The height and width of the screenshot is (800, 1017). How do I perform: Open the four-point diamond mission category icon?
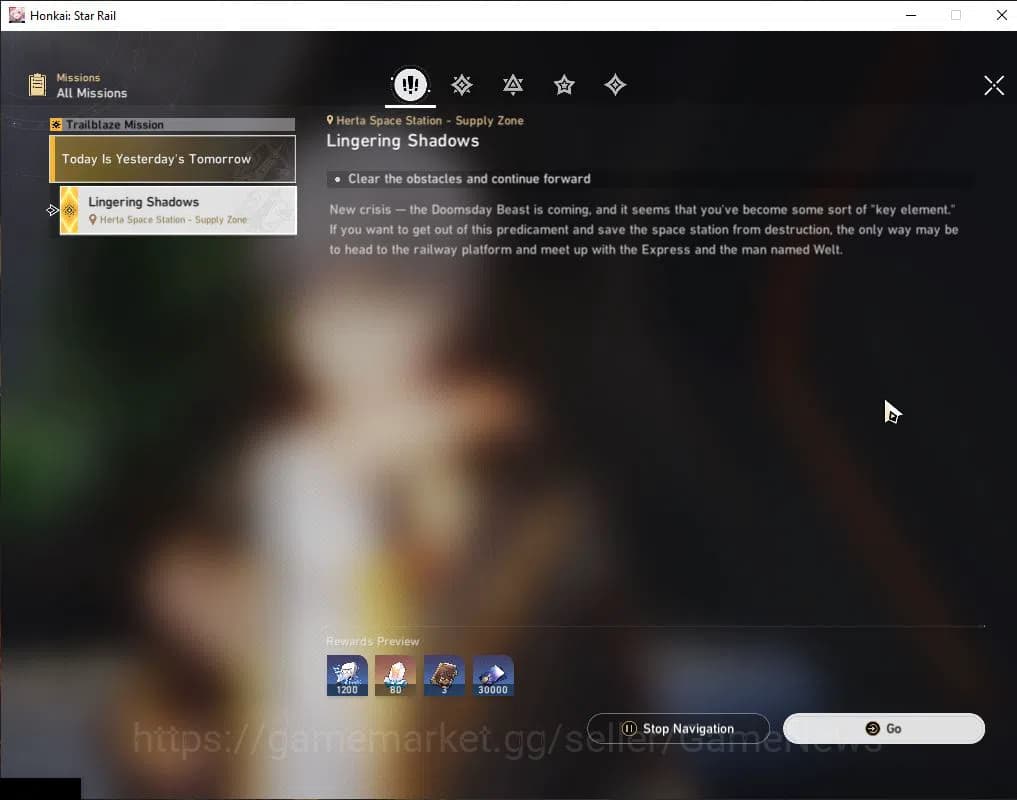615,85
